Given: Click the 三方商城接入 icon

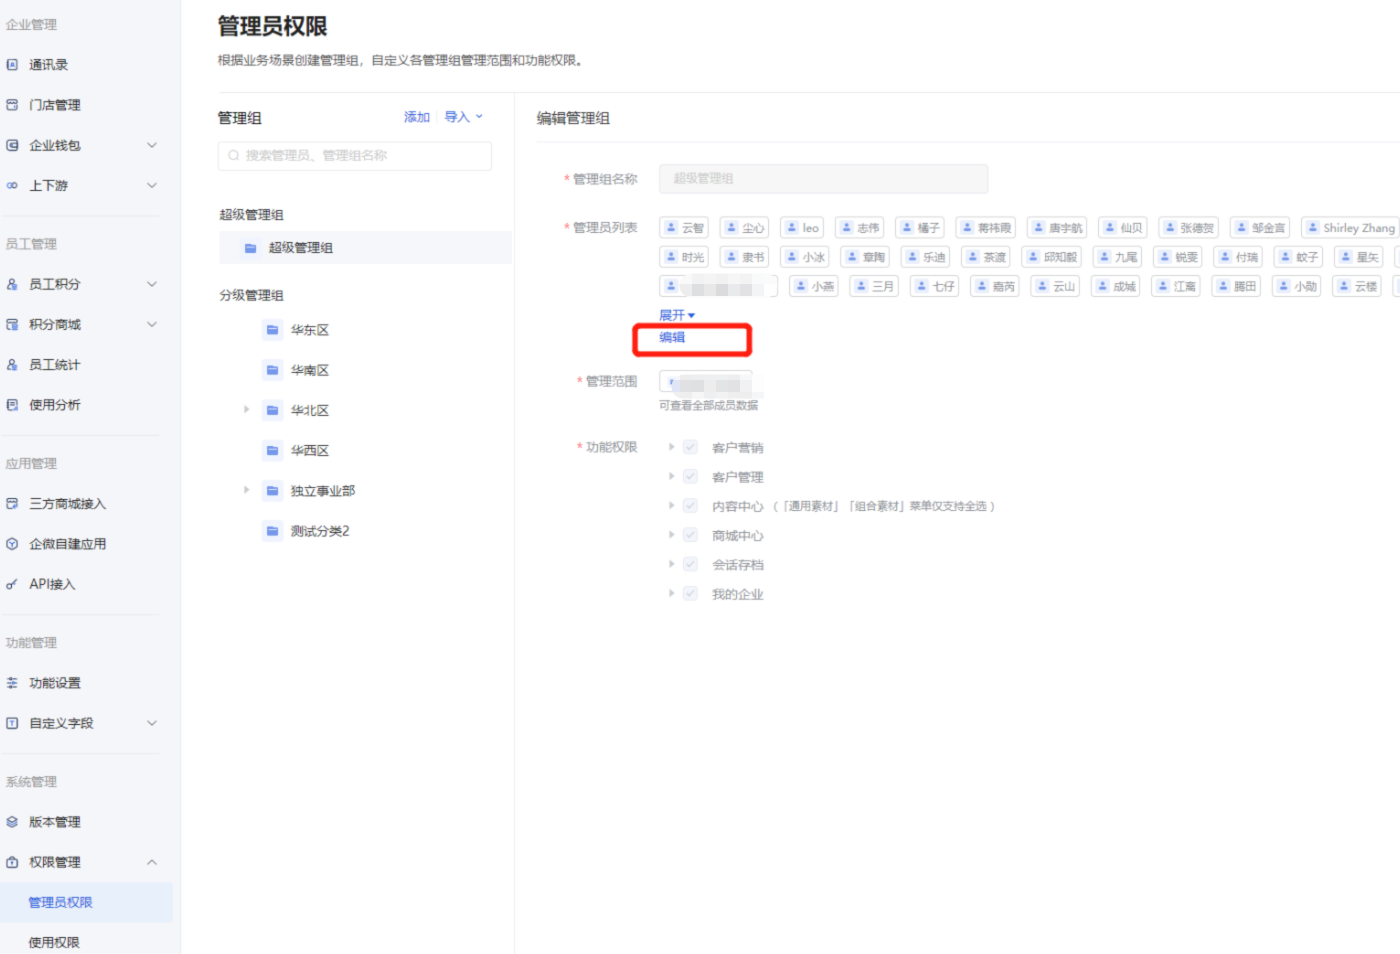Looking at the screenshot, I should (x=12, y=504).
